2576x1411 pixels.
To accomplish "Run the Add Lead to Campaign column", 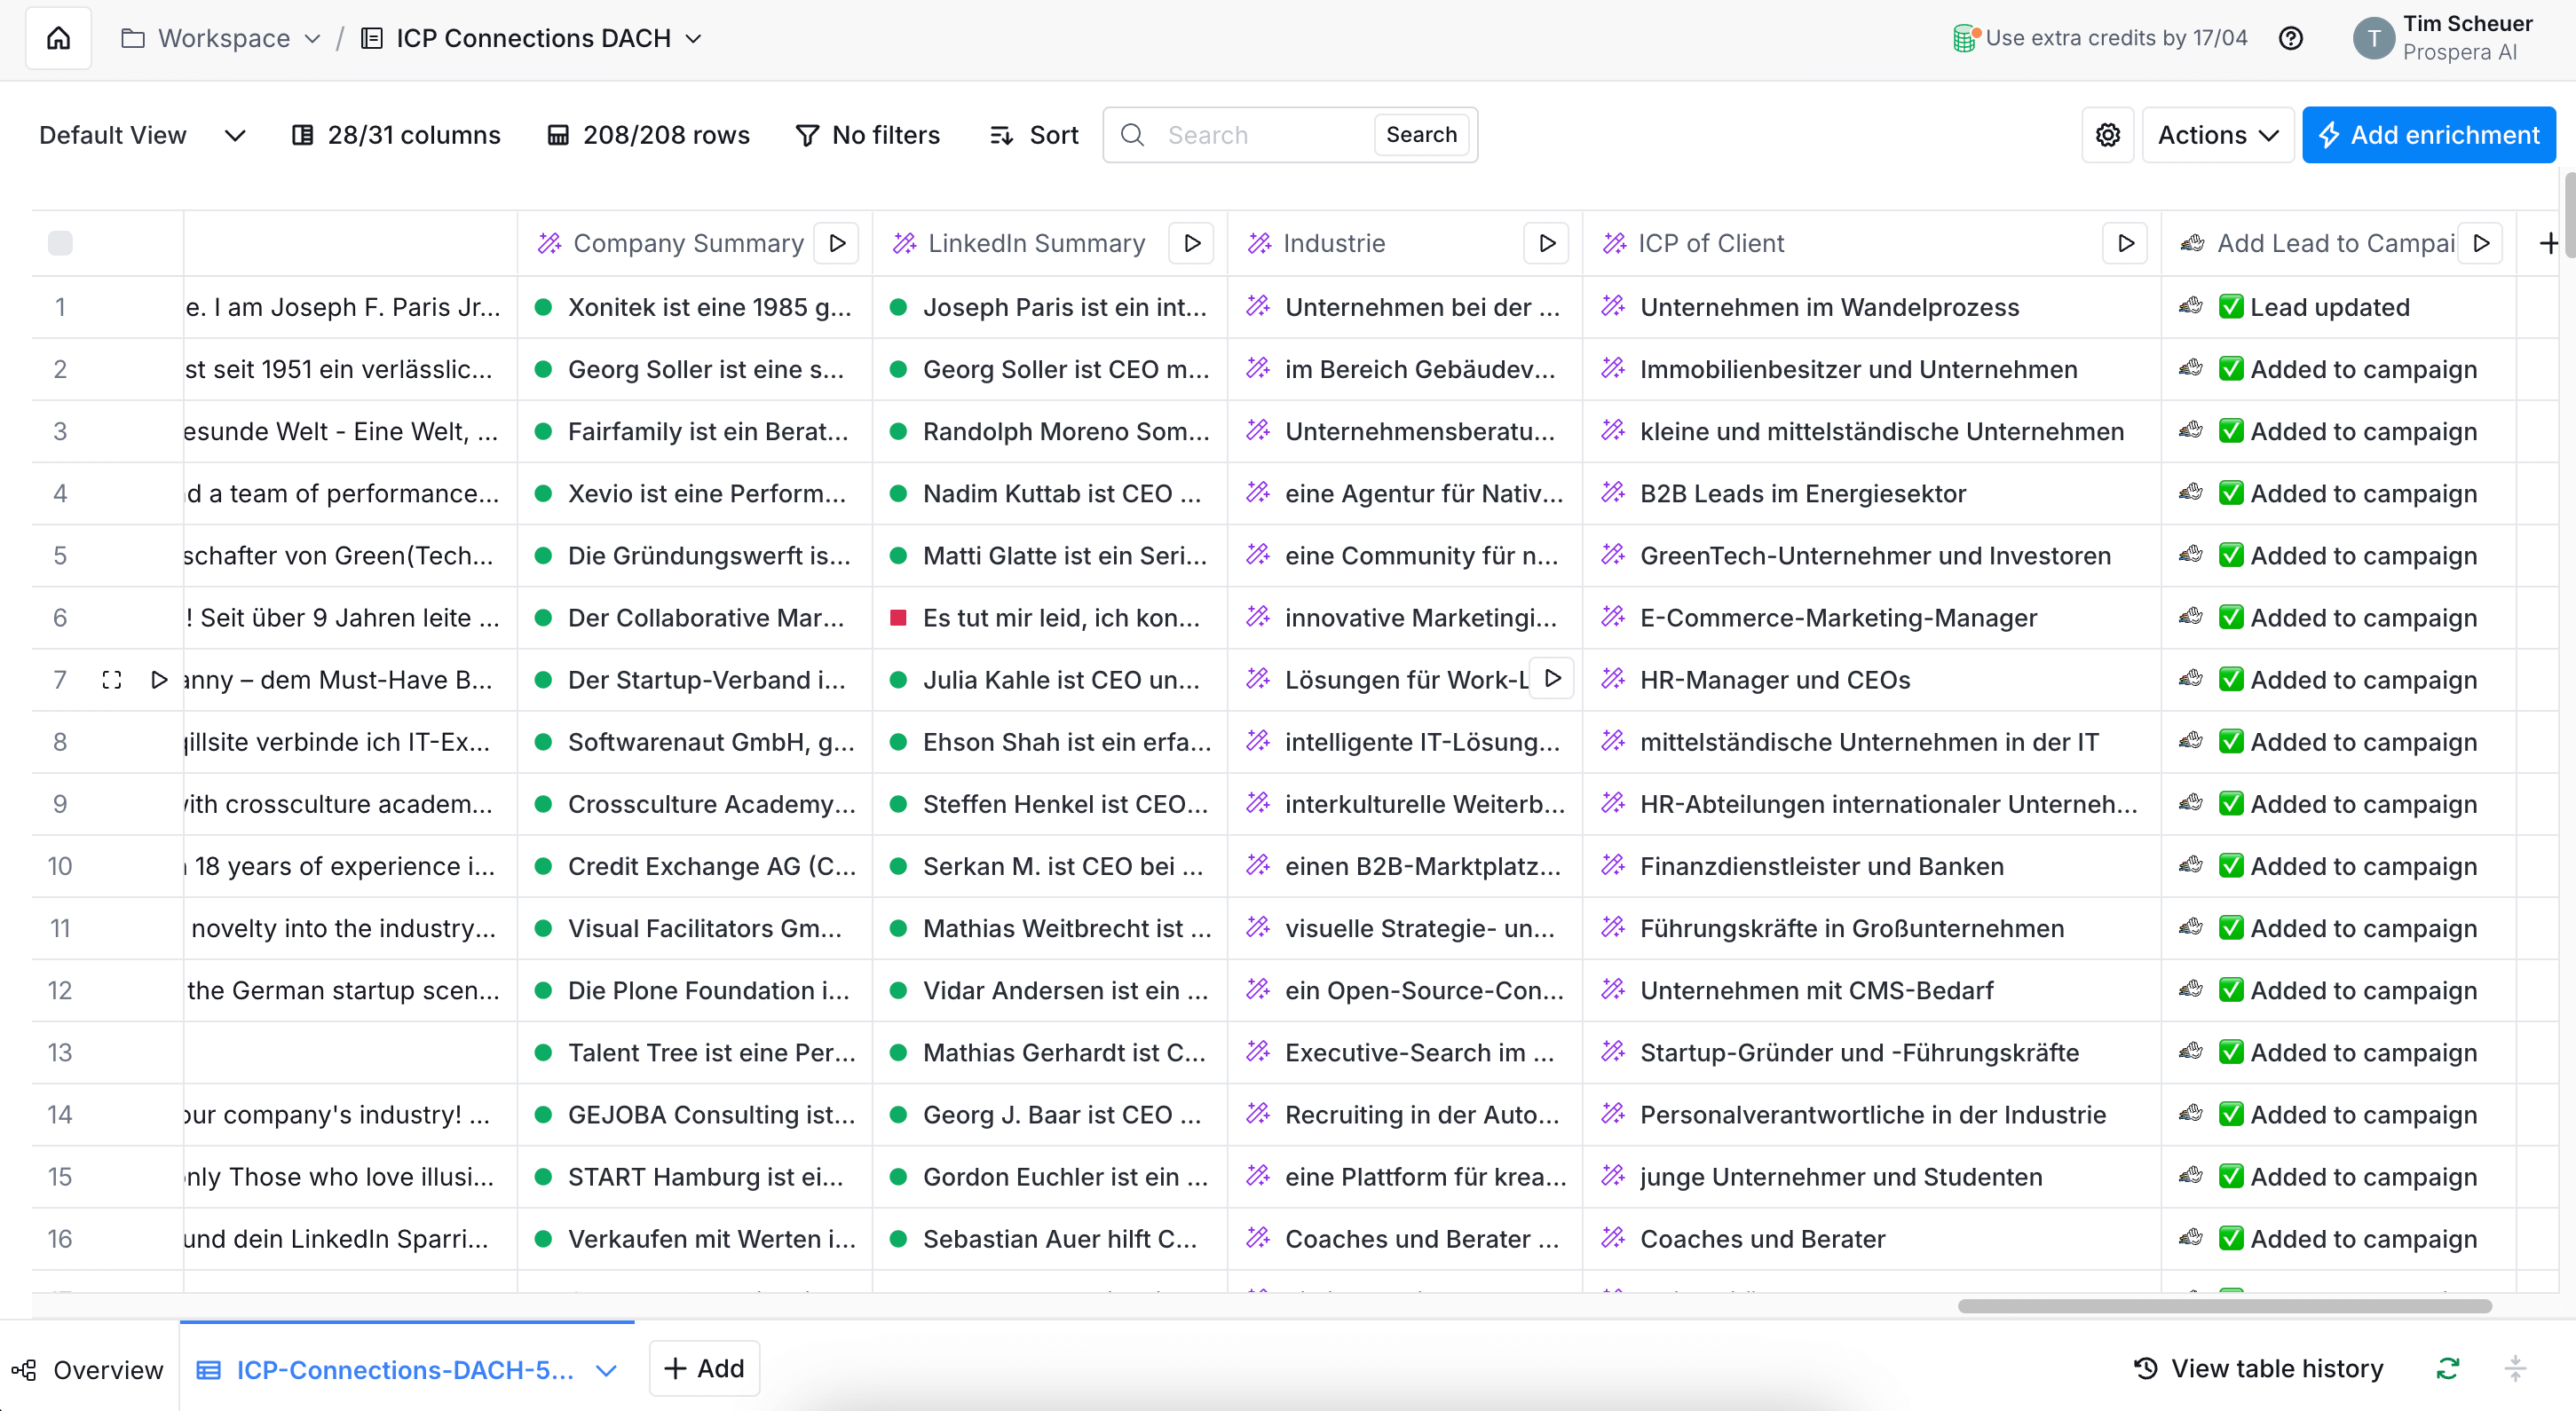I will point(2481,243).
